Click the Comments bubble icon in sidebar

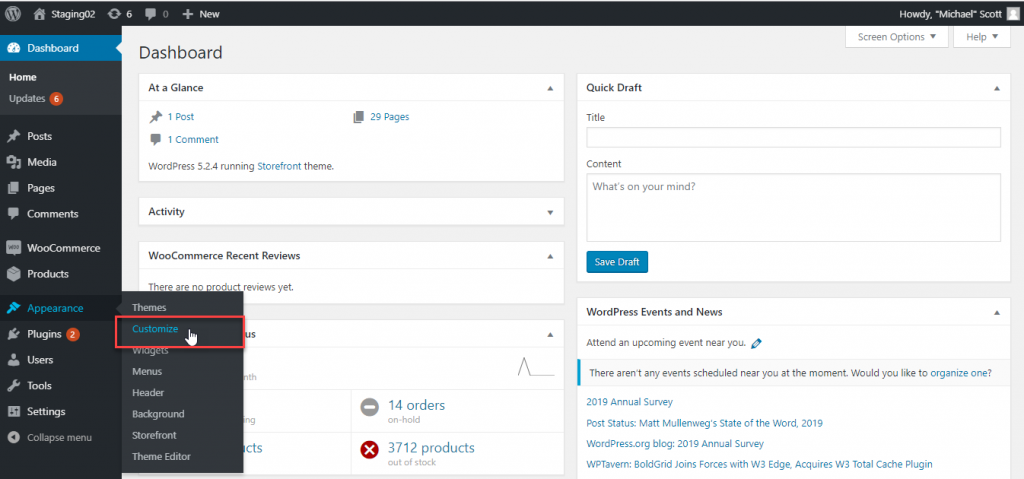click(13, 214)
